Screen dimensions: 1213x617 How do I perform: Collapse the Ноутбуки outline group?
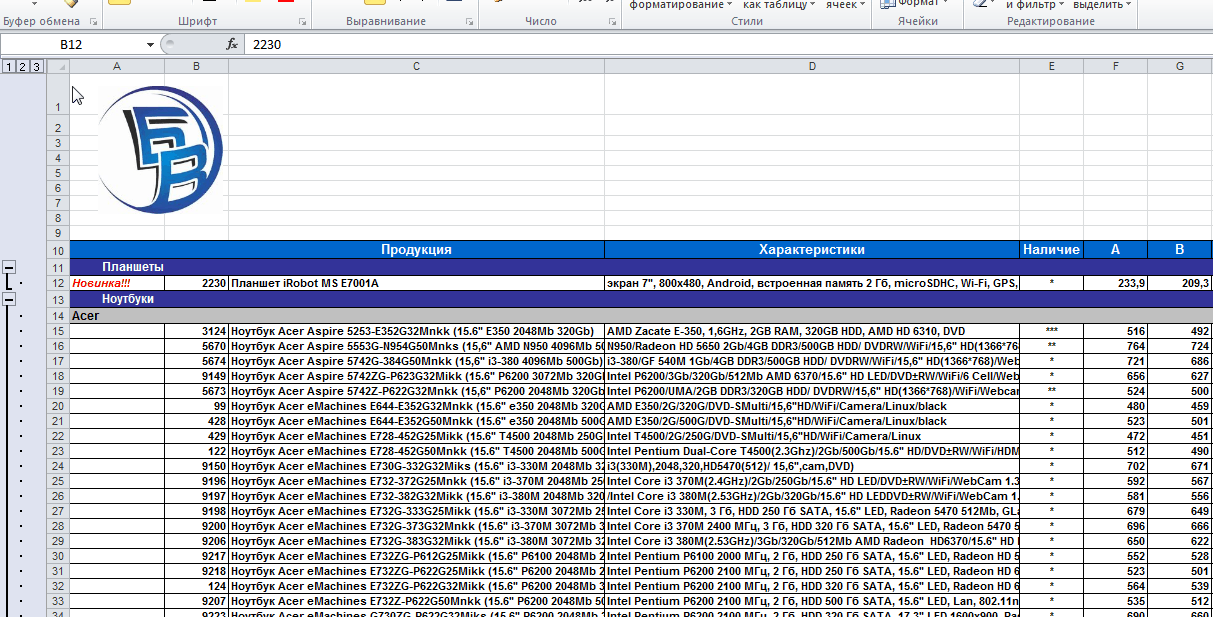pyautogui.click(x=9, y=299)
